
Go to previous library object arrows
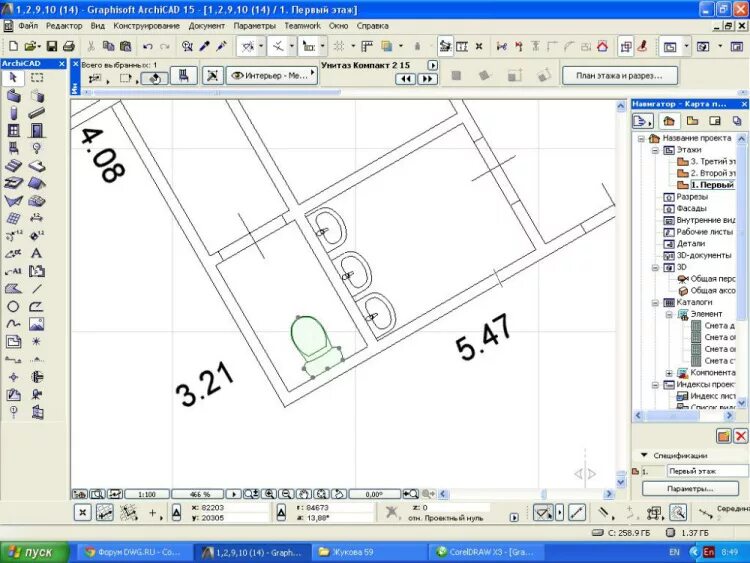[406, 79]
